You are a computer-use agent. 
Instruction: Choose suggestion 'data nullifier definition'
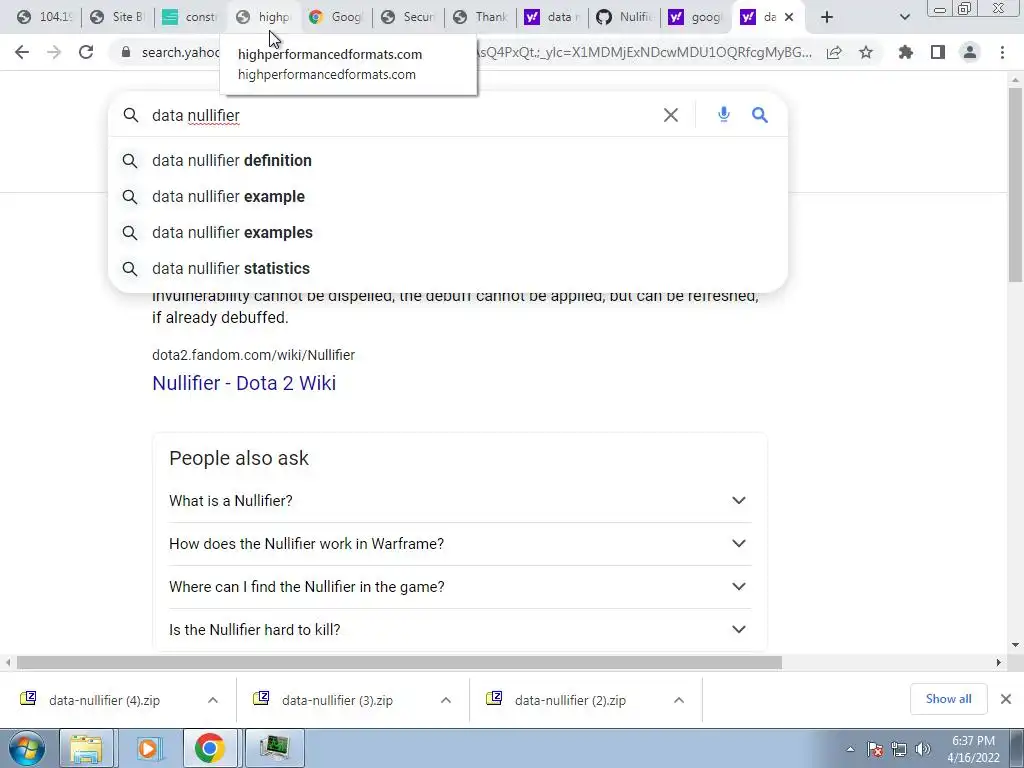click(448, 161)
